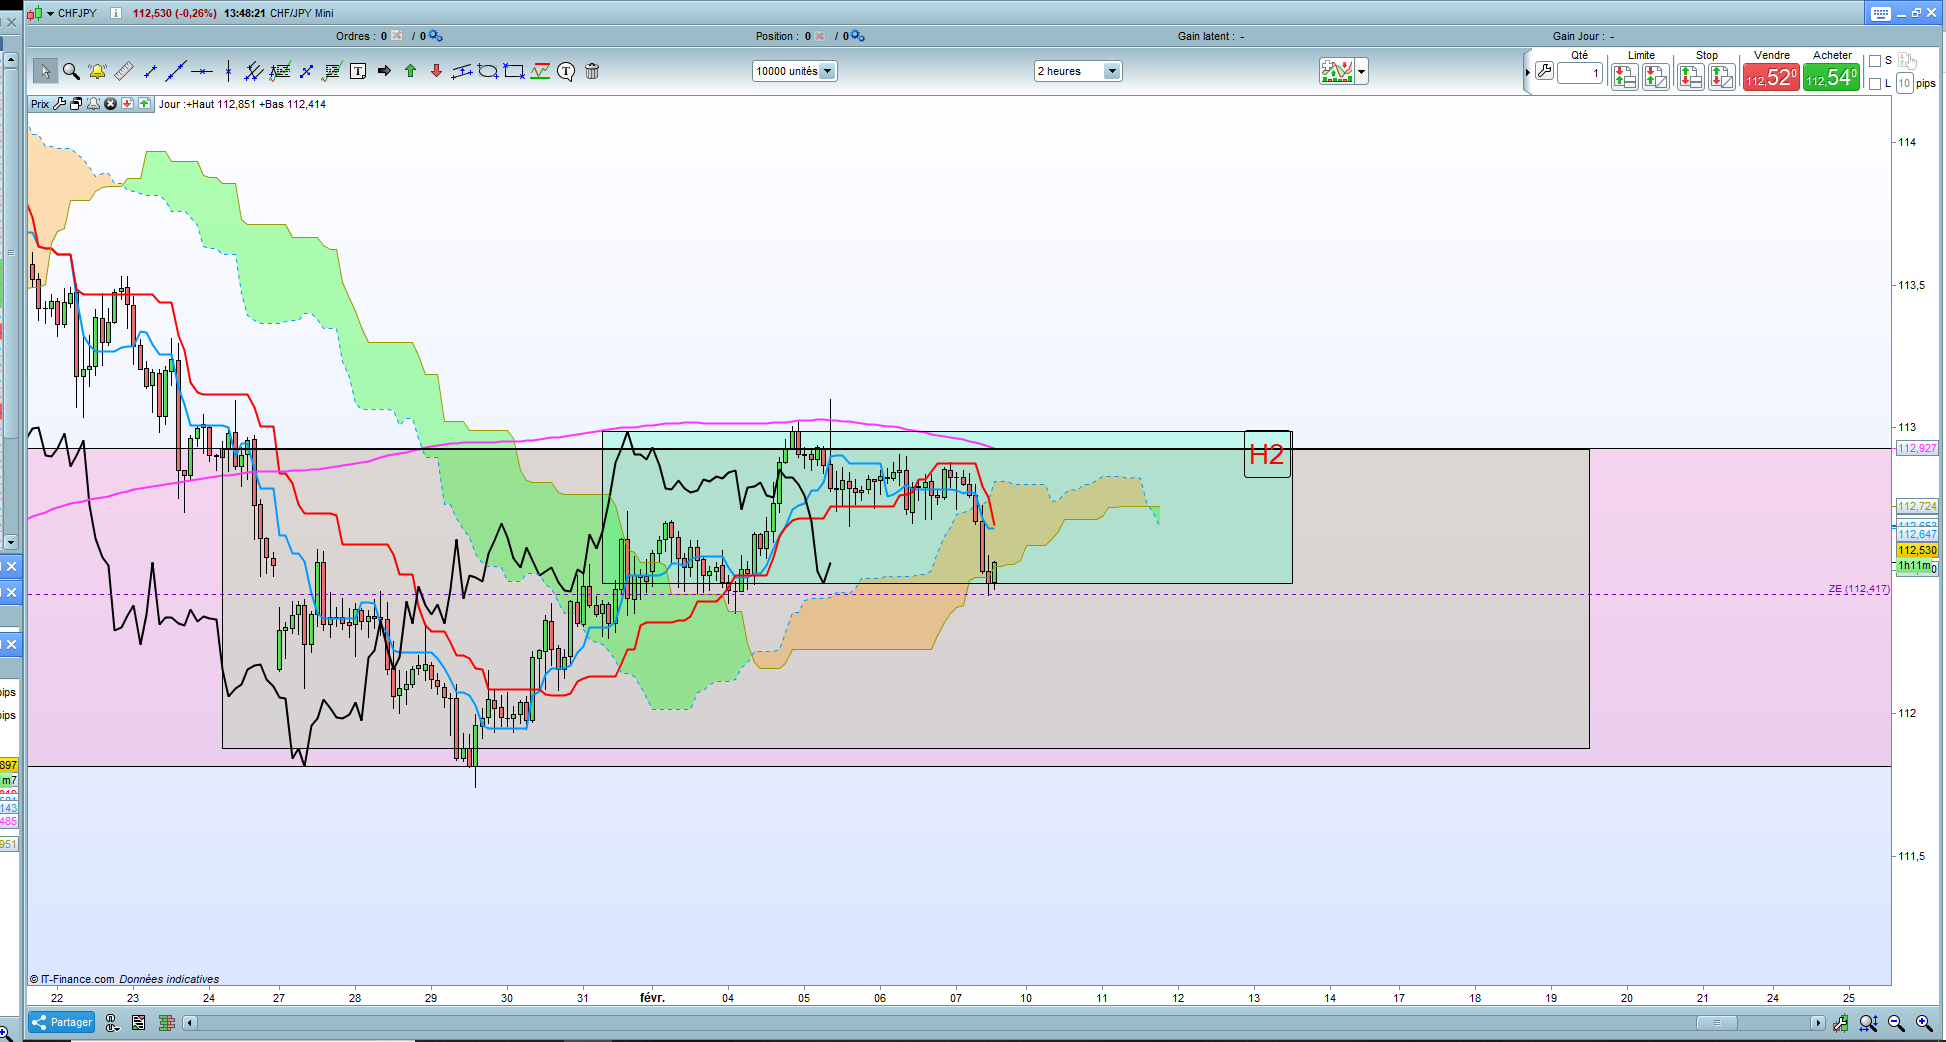This screenshot has width=1946, height=1042.
Task: Click the first Stop order button
Action: pyautogui.click(x=1691, y=77)
